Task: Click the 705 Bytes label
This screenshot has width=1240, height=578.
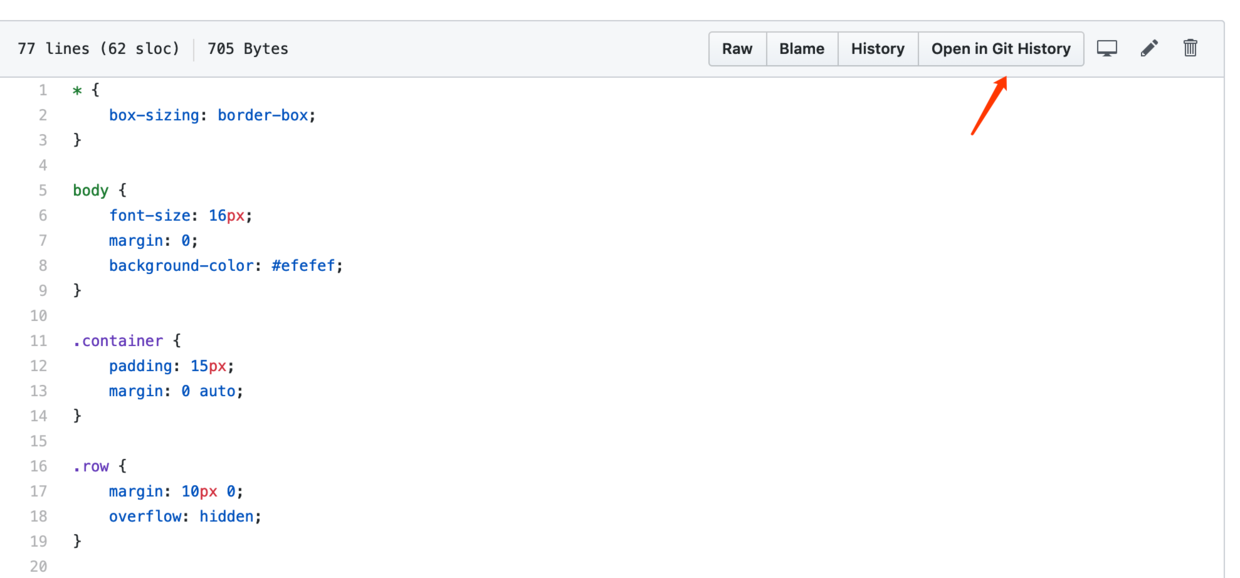Action: [x=247, y=48]
